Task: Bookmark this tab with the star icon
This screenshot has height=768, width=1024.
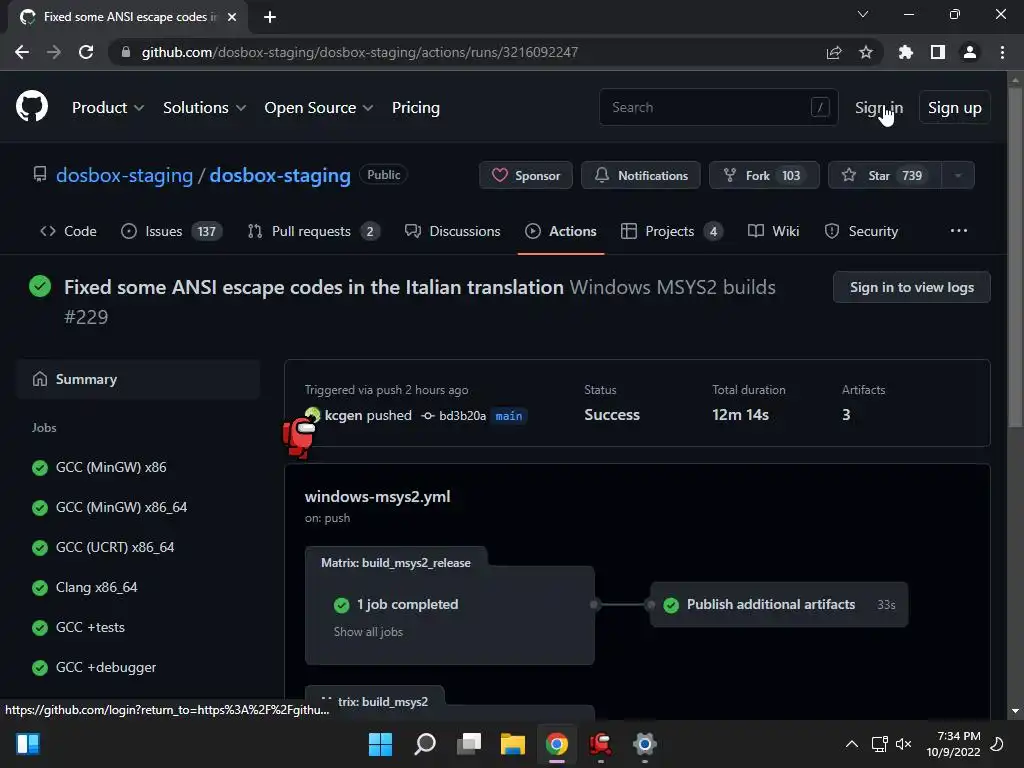Action: [x=866, y=52]
